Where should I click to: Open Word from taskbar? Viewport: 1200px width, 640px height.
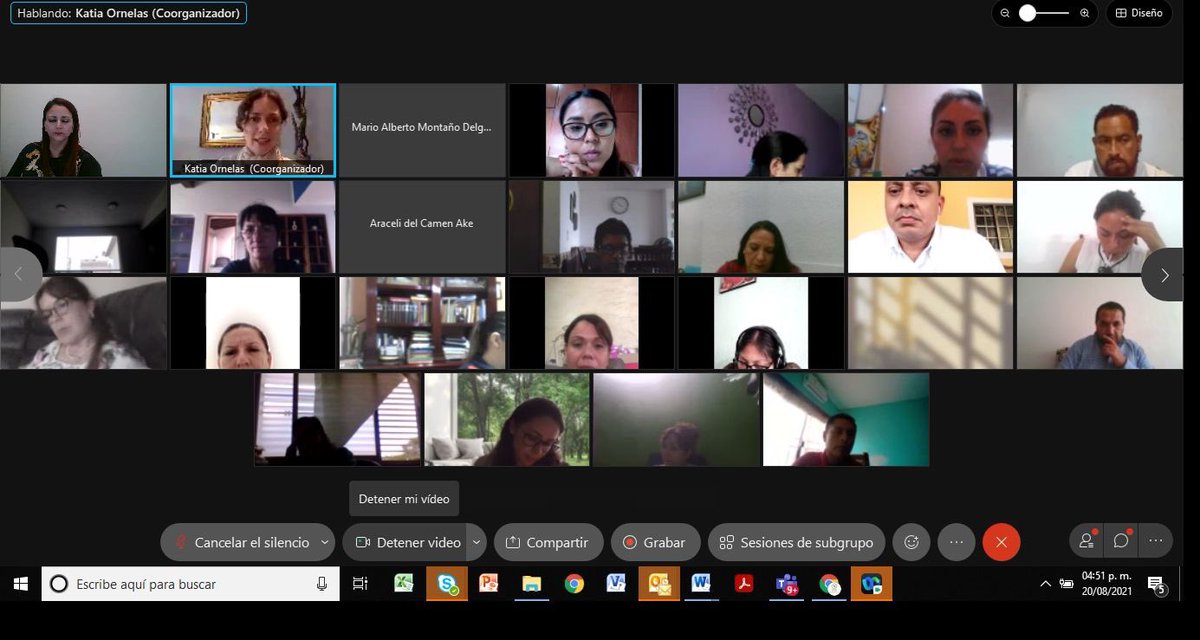coord(701,584)
